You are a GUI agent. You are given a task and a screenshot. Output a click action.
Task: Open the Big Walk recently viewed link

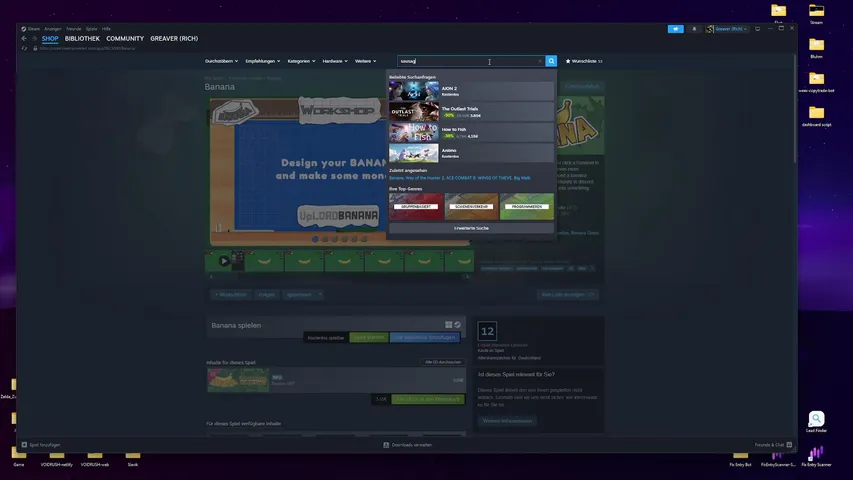[522, 178]
